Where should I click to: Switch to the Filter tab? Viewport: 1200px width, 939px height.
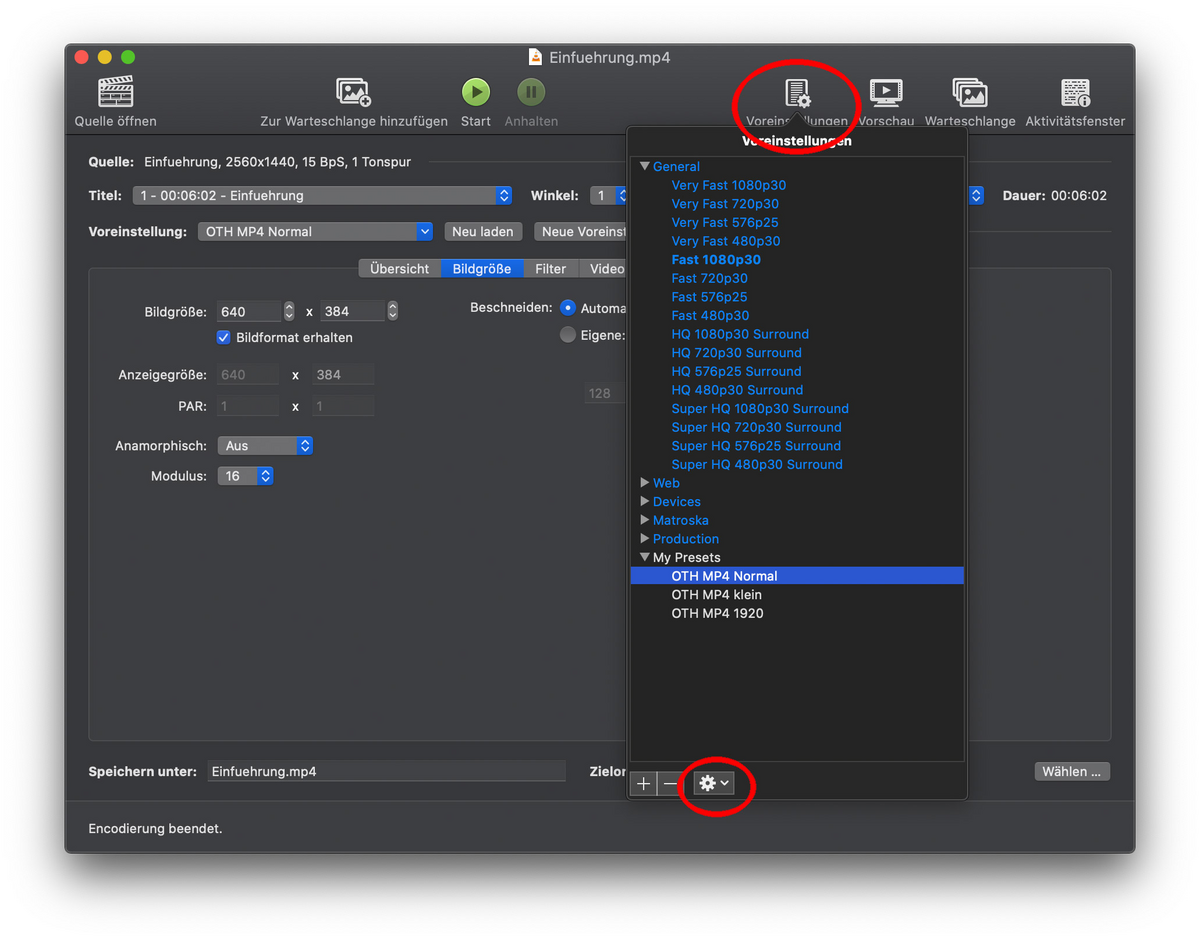pos(550,269)
